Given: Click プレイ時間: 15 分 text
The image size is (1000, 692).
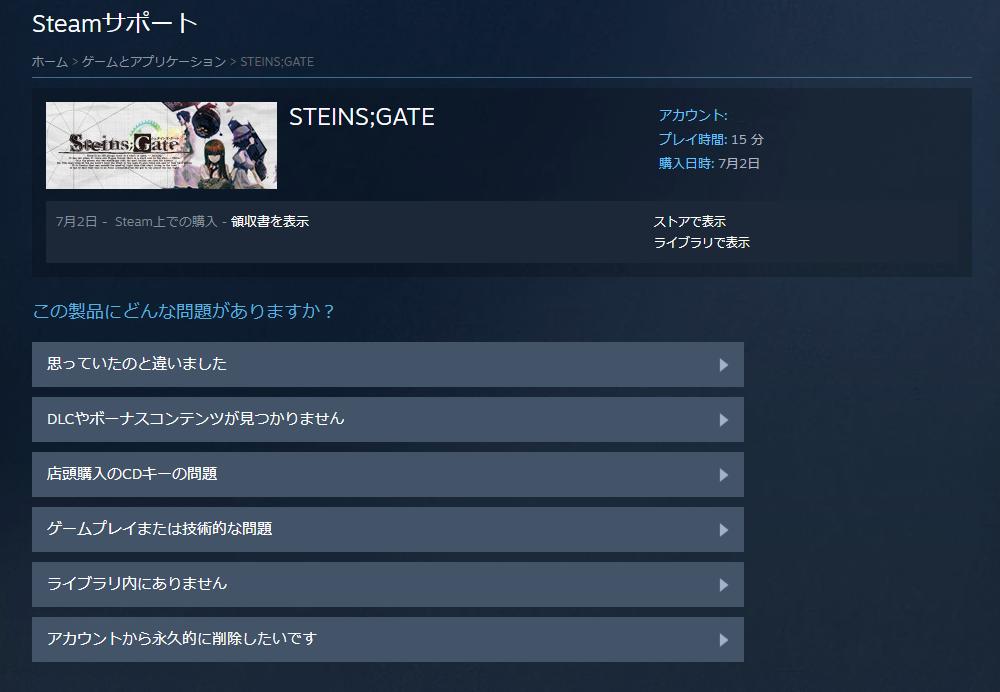Looking at the screenshot, I should click(x=711, y=139).
